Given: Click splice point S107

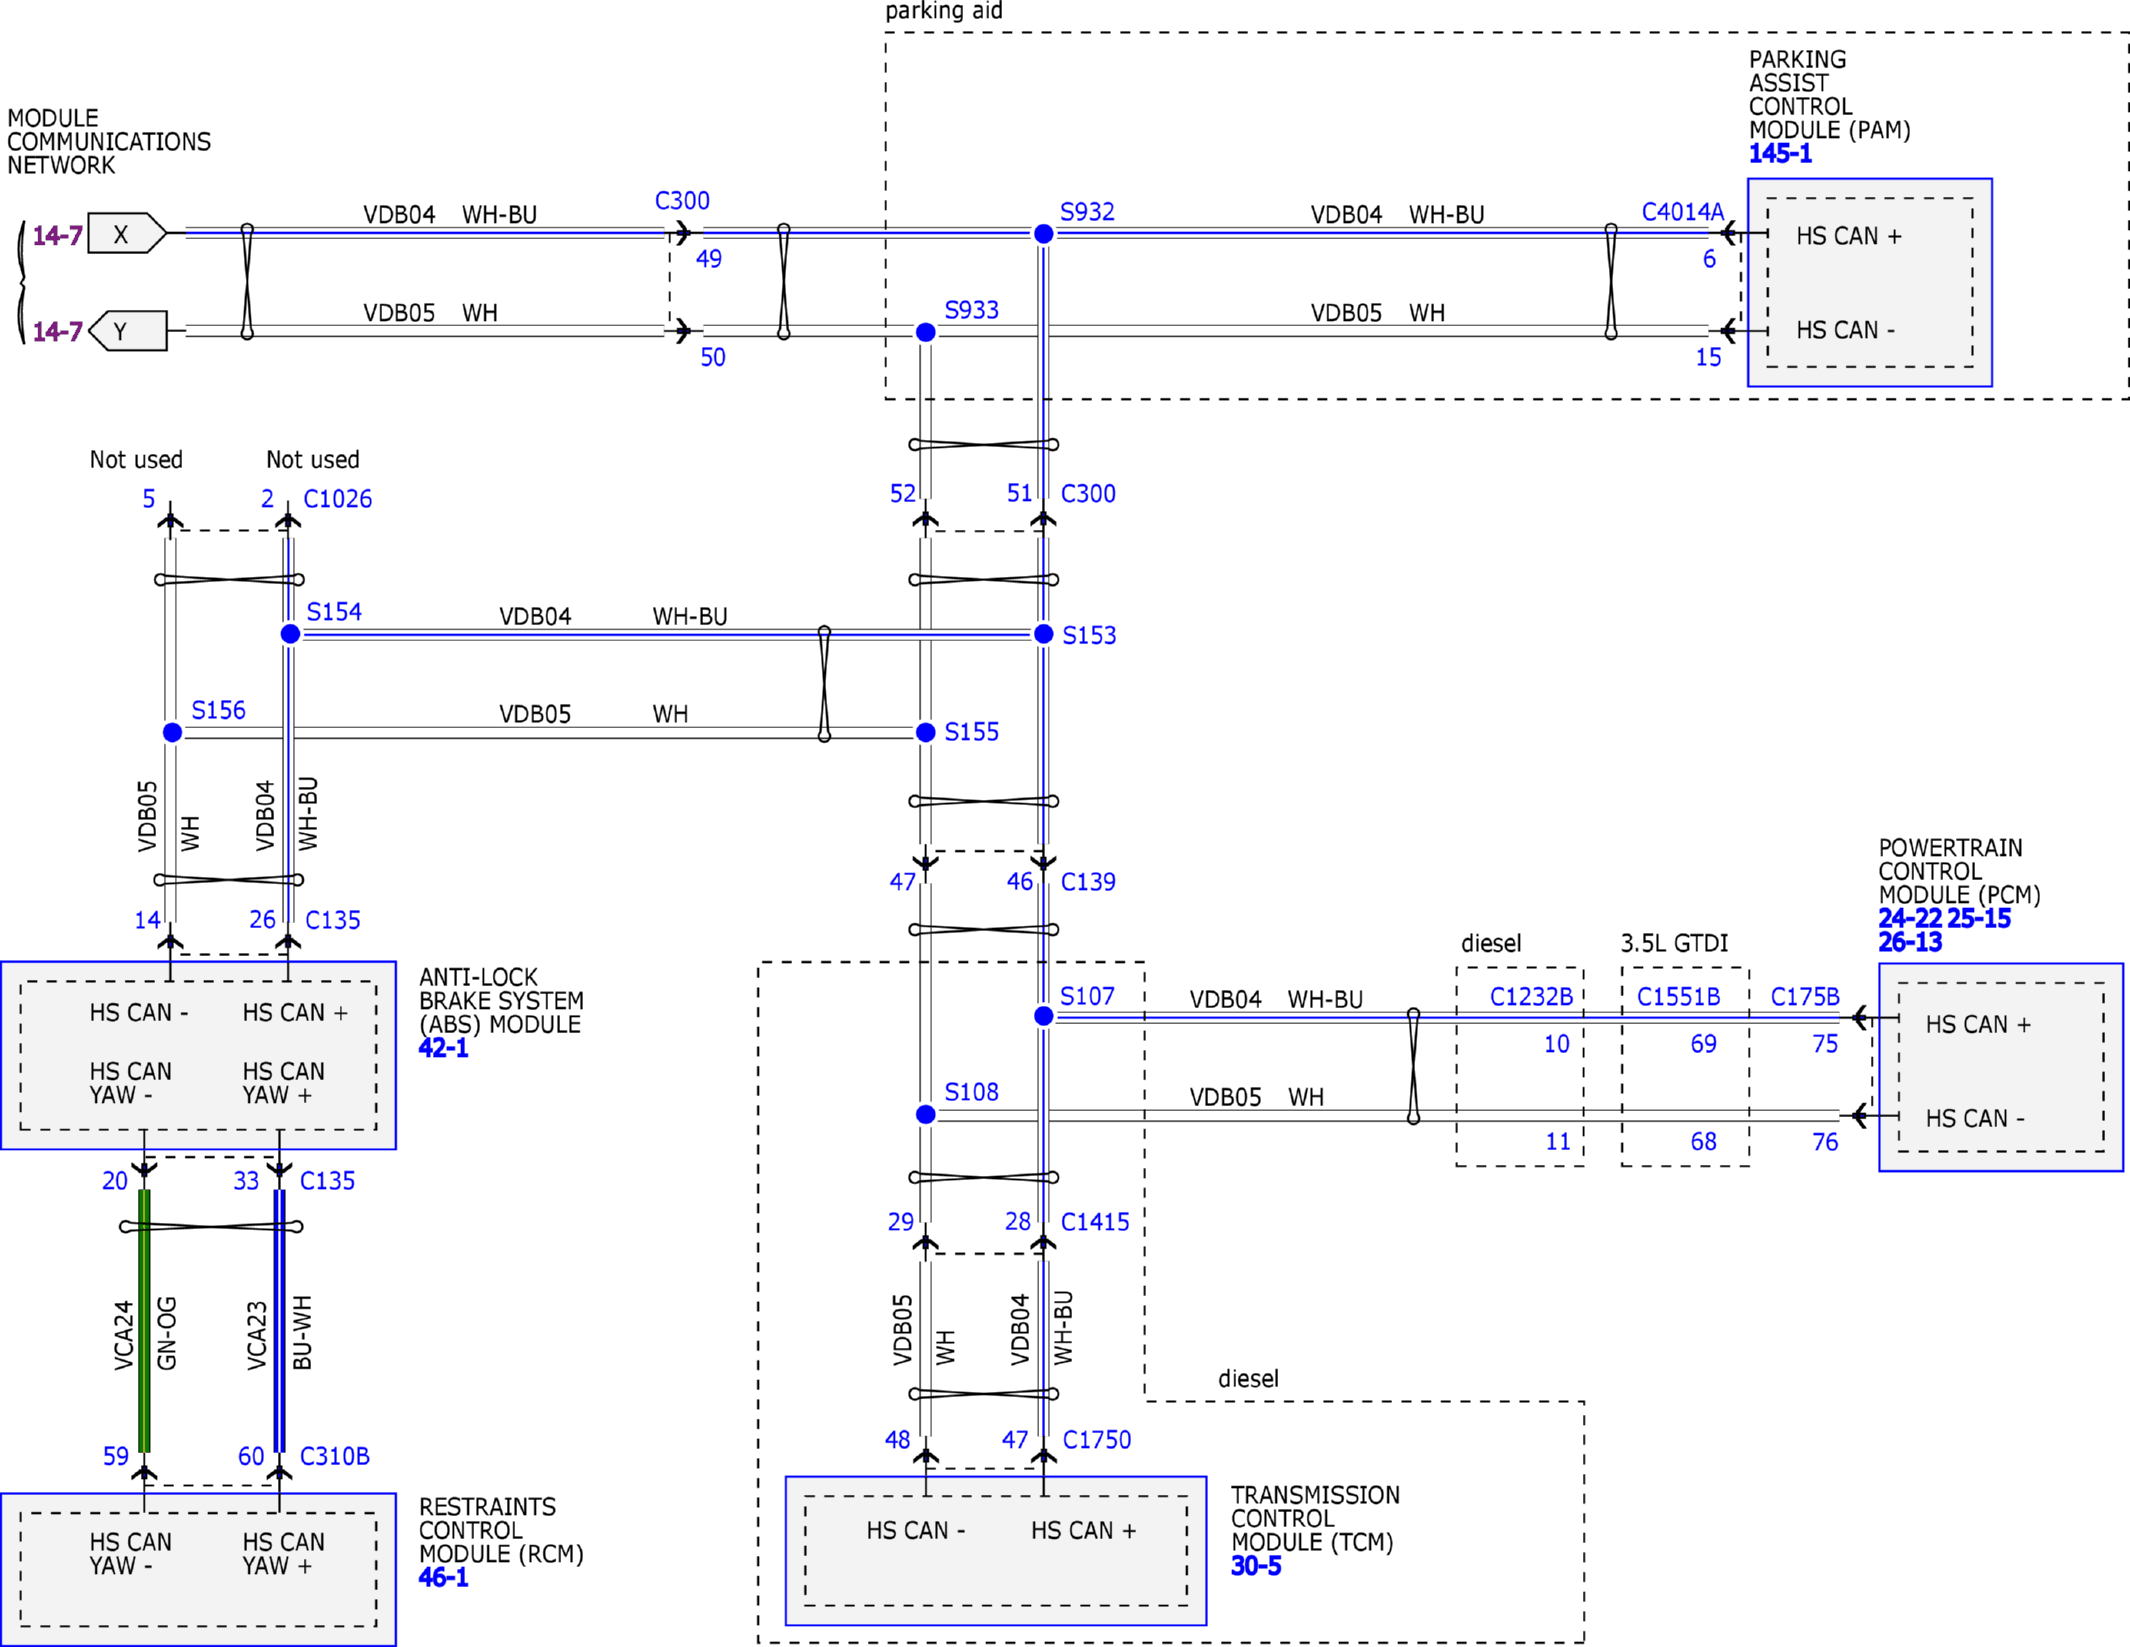Looking at the screenshot, I should pyautogui.click(x=1043, y=1016).
